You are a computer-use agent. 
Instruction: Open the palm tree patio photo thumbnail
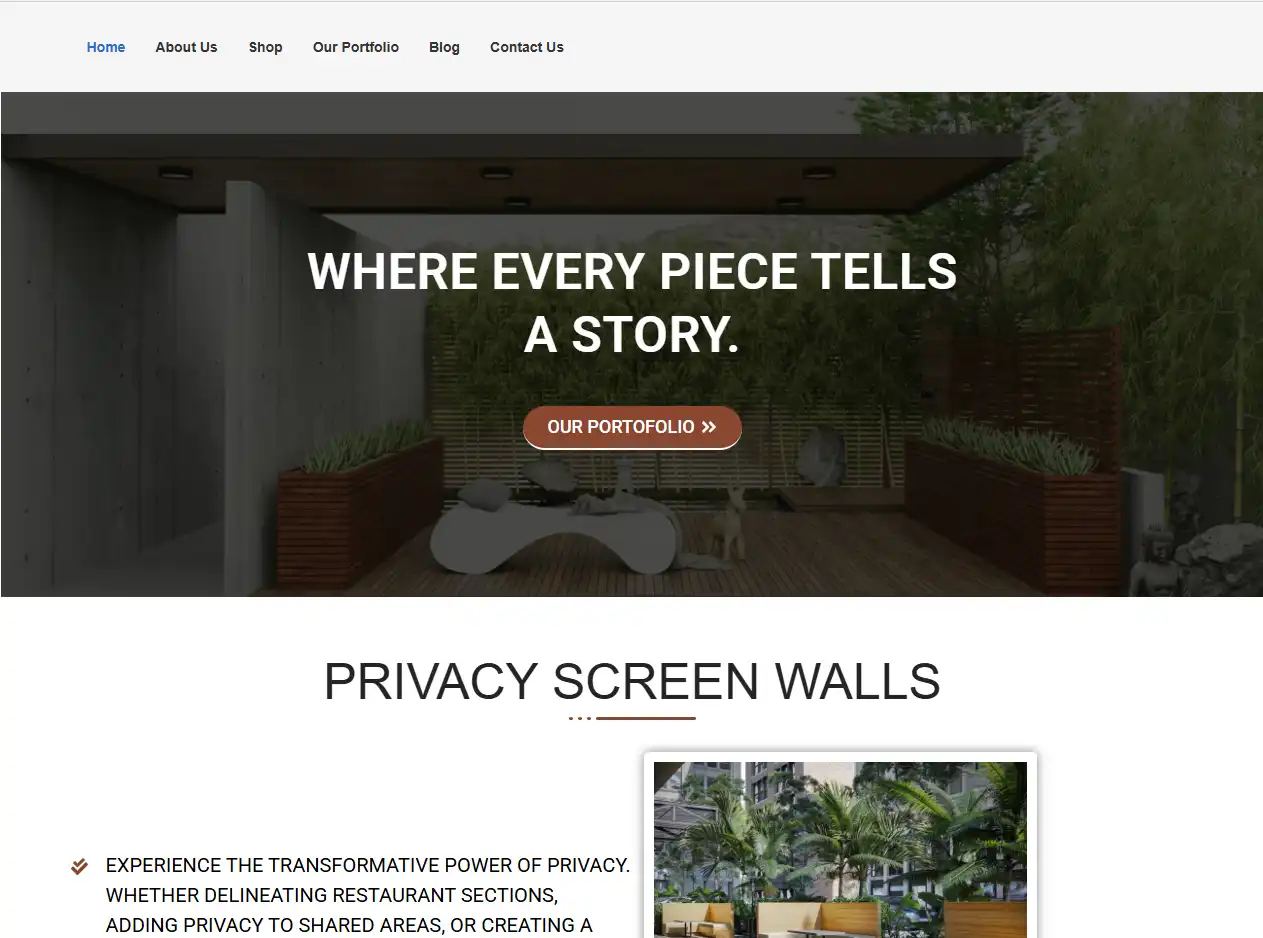pyautogui.click(x=840, y=848)
